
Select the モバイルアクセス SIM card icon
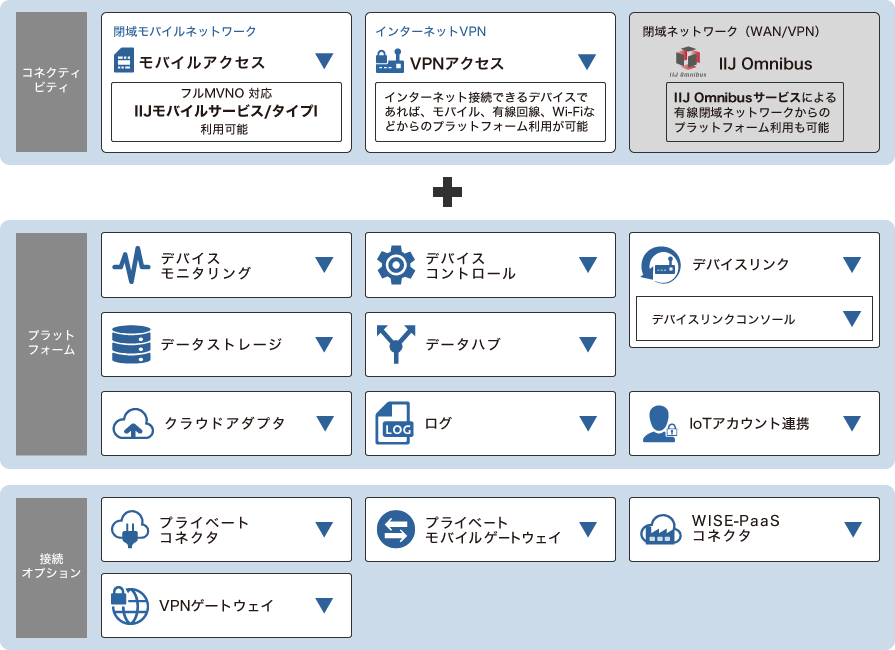coord(125,61)
